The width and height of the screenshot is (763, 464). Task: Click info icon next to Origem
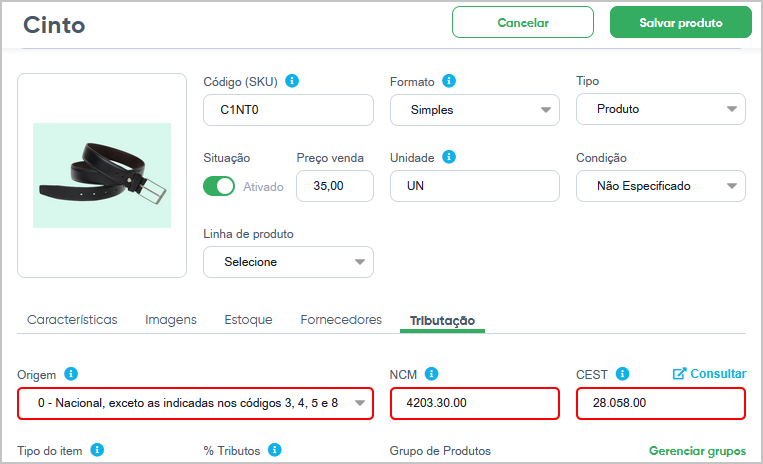tap(71, 374)
